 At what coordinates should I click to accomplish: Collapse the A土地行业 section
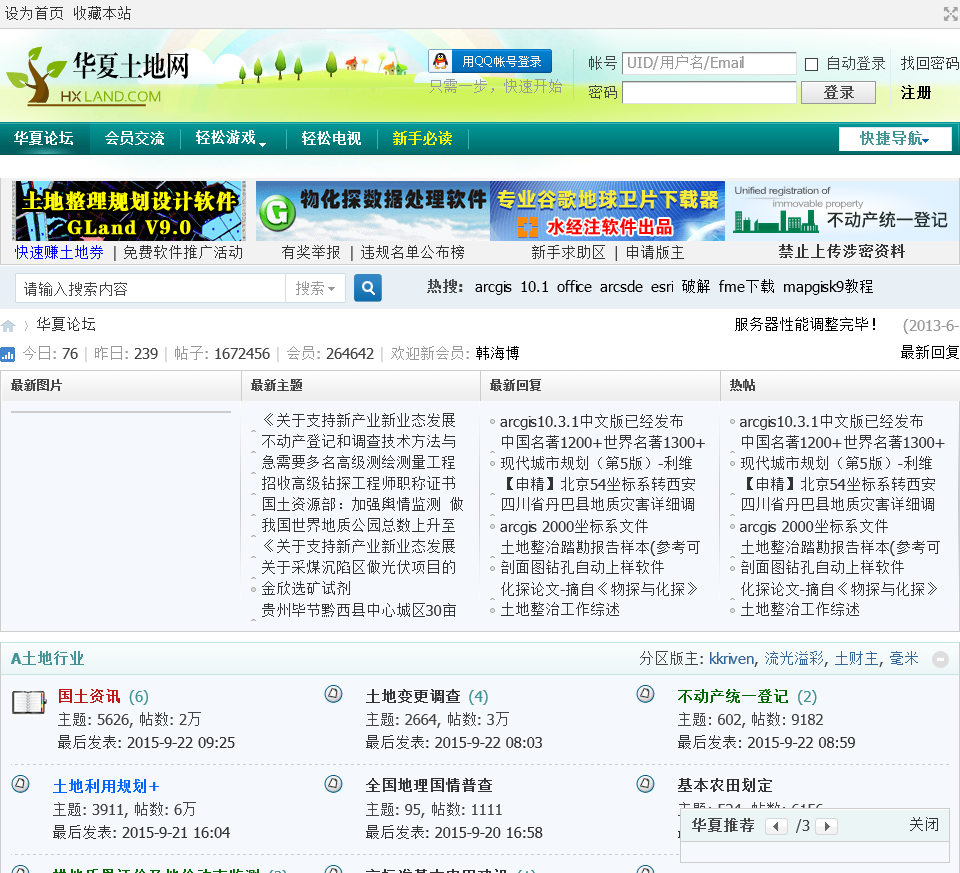[x=940, y=659]
